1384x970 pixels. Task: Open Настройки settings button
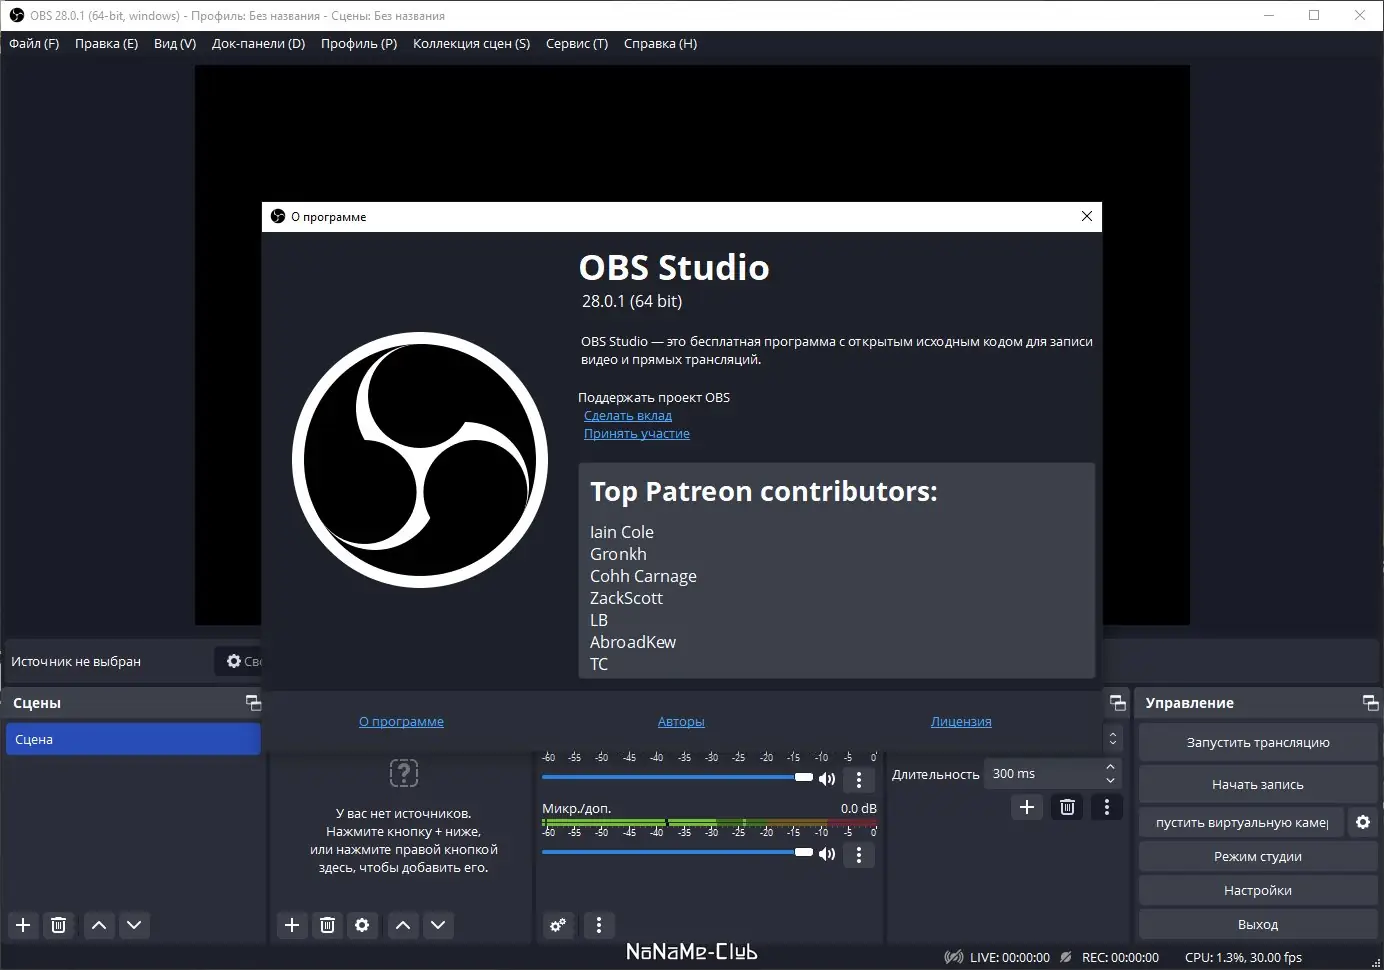(1258, 891)
